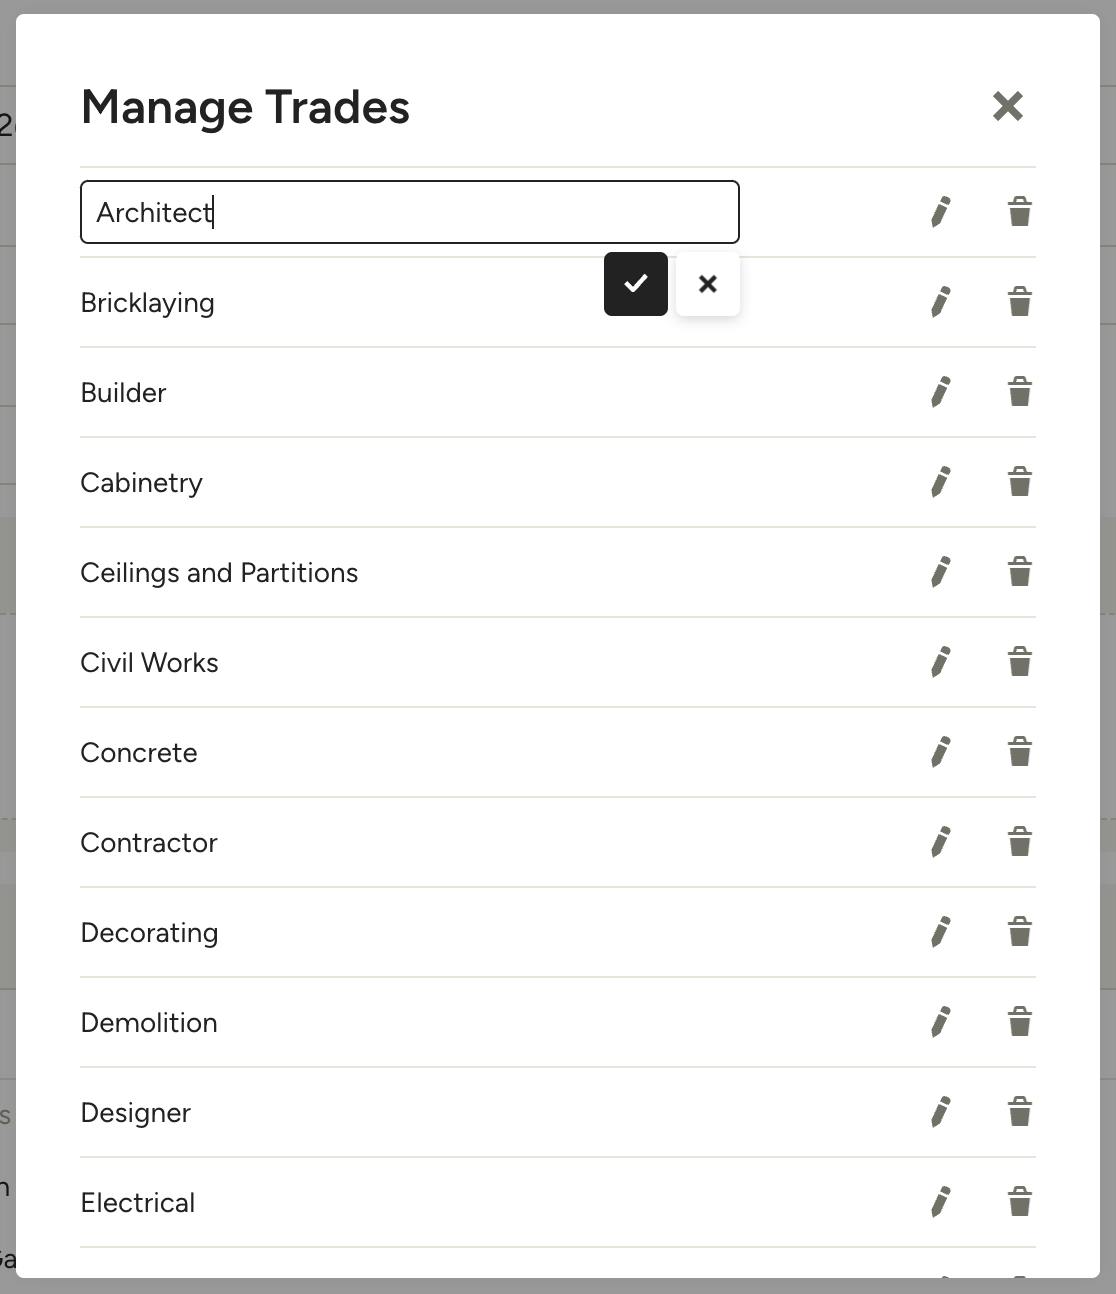The image size is (1116, 1294).
Task: Delete the Bricklaying trade
Action: click(1020, 302)
